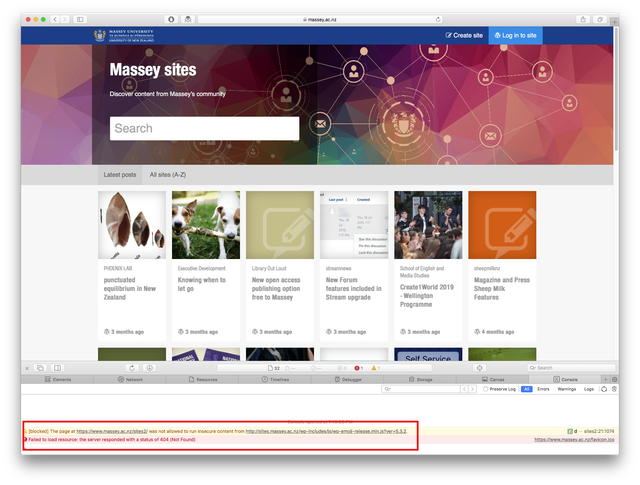Open New Forum features in Stream upgrade post
Screen dimensions: 640x485
coord(353,289)
